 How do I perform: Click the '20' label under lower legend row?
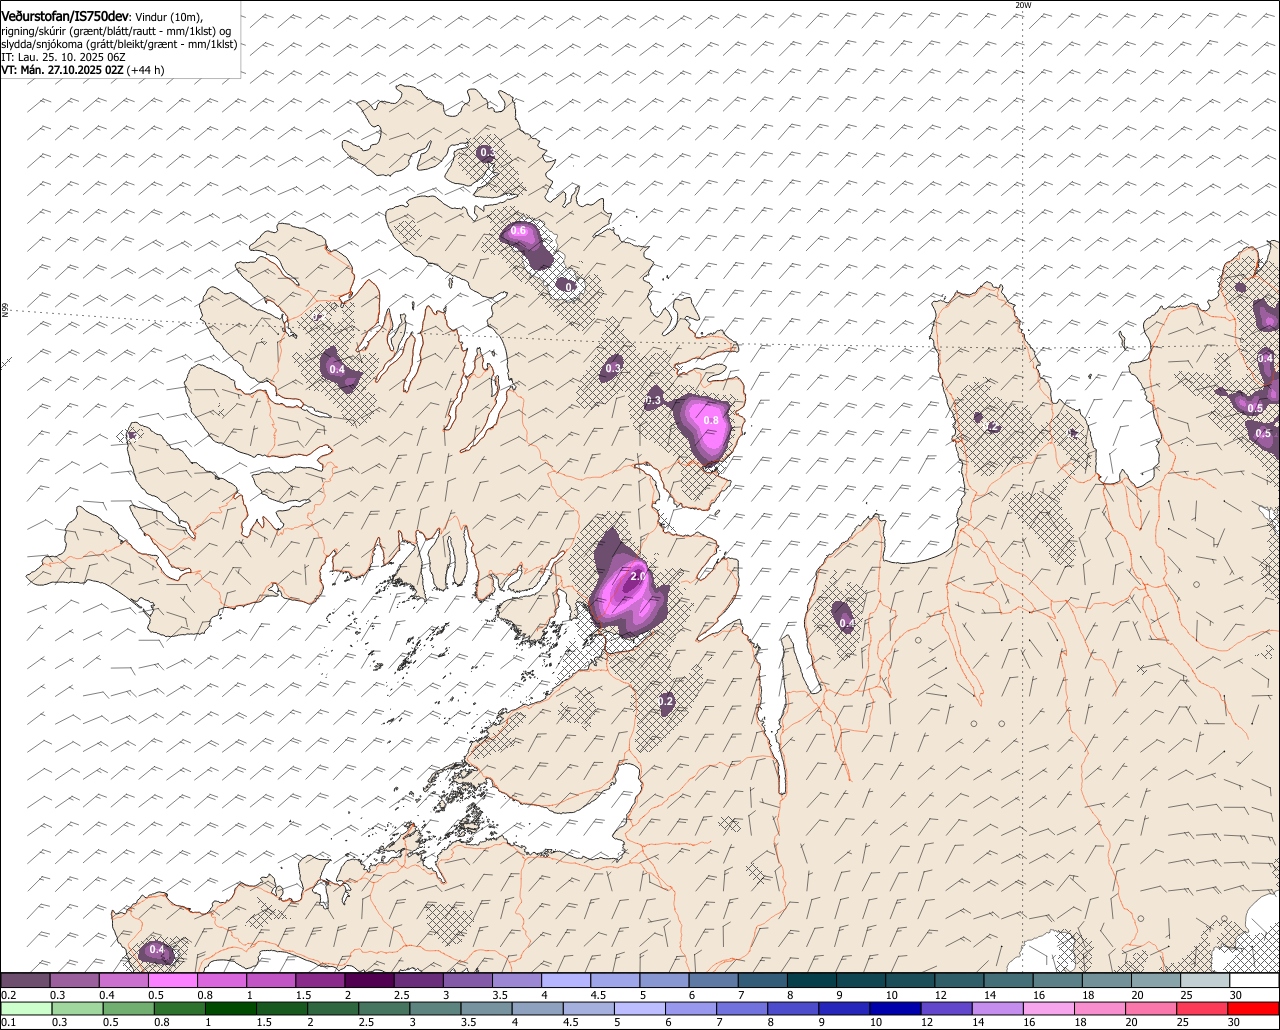coord(1131,1022)
